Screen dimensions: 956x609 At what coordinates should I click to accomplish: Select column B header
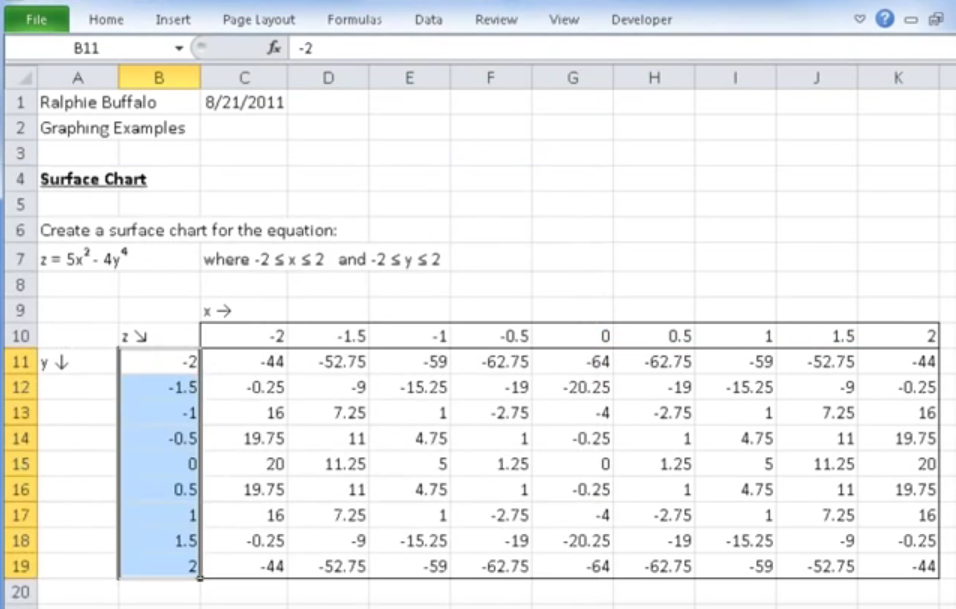[159, 77]
